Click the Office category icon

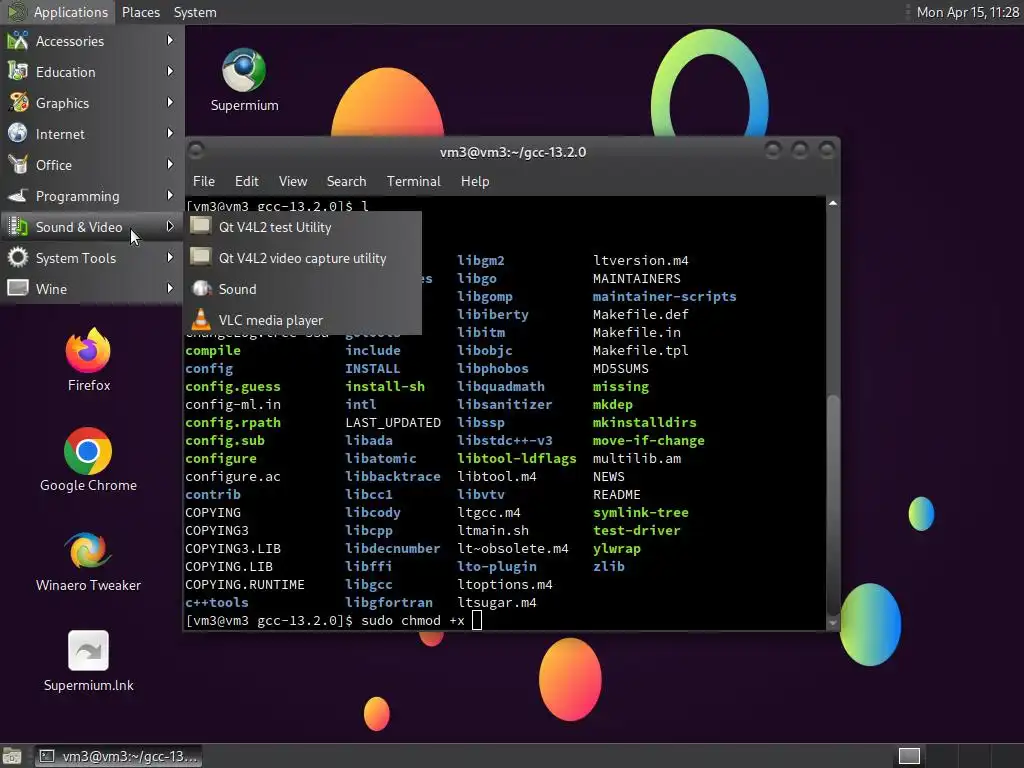tap(18, 165)
